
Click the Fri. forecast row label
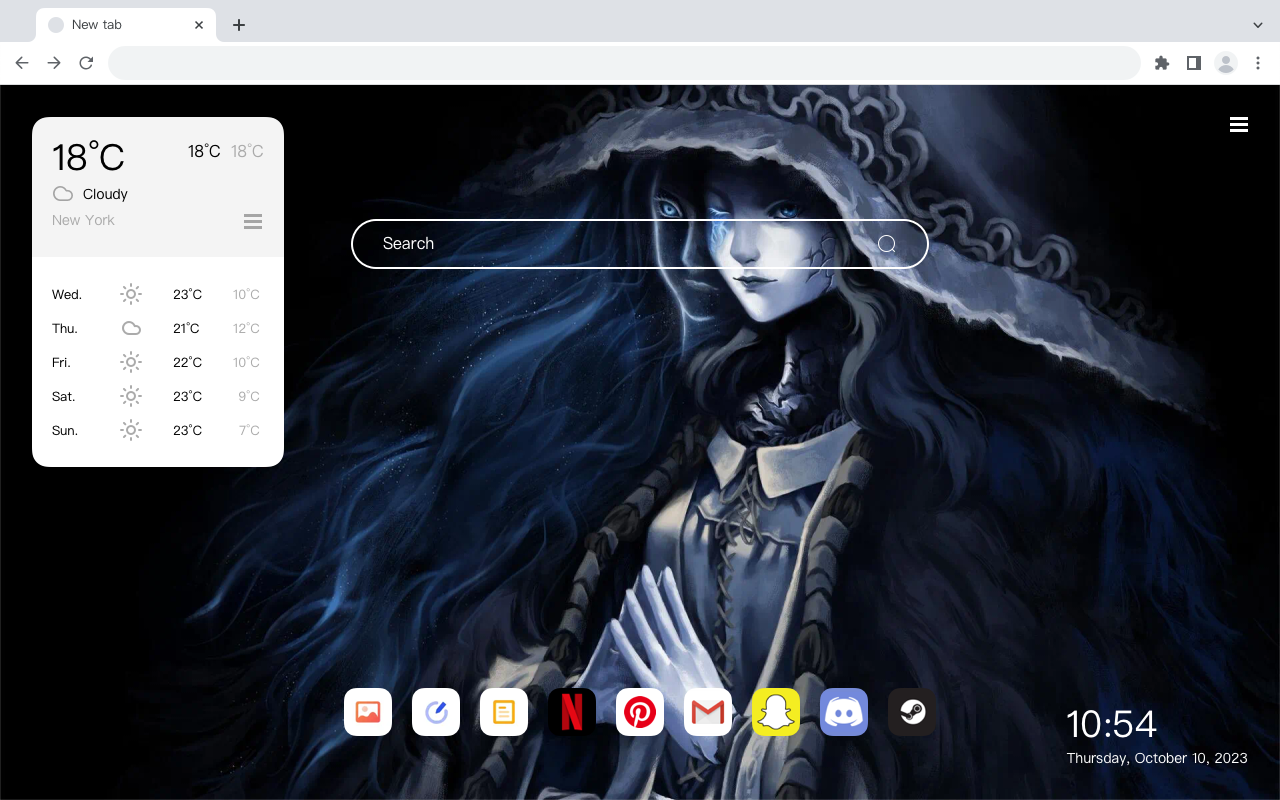(61, 362)
